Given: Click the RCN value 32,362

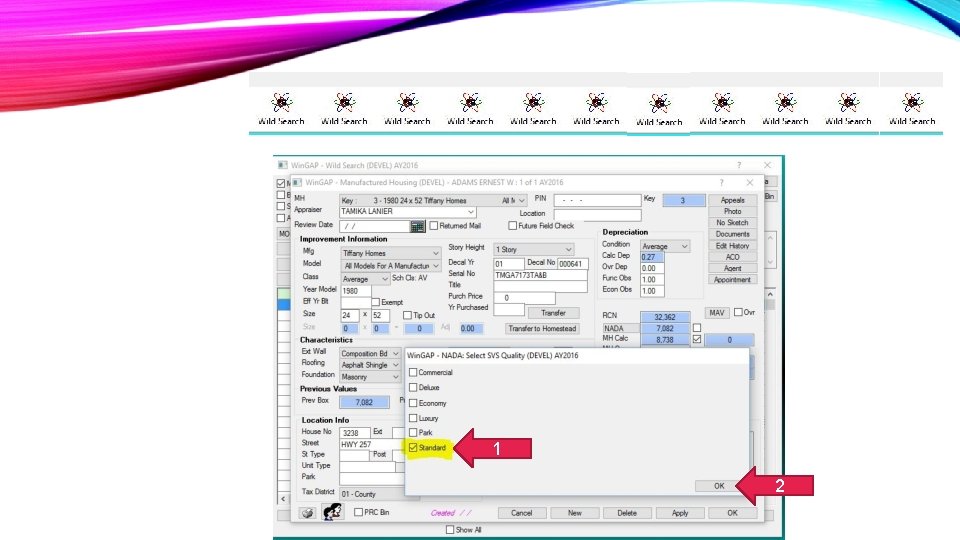Looking at the screenshot, I should (x=665, y=317).
